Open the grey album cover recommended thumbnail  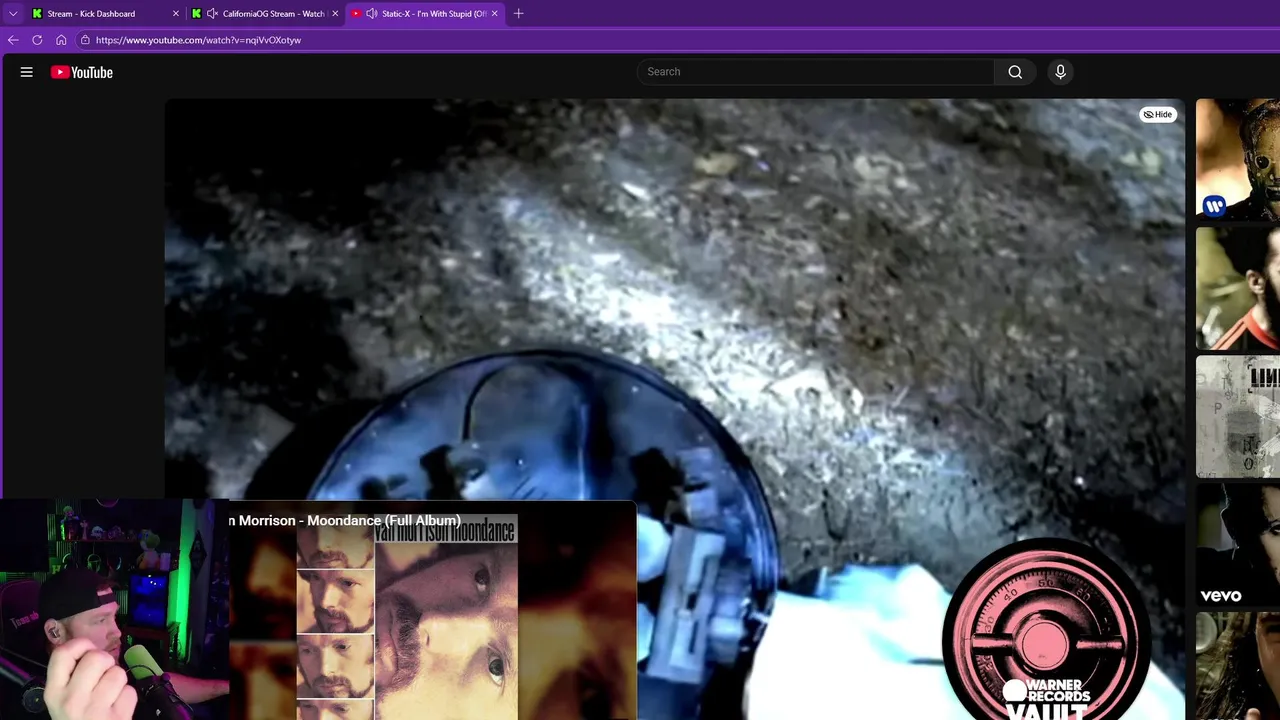[1238, 417]
